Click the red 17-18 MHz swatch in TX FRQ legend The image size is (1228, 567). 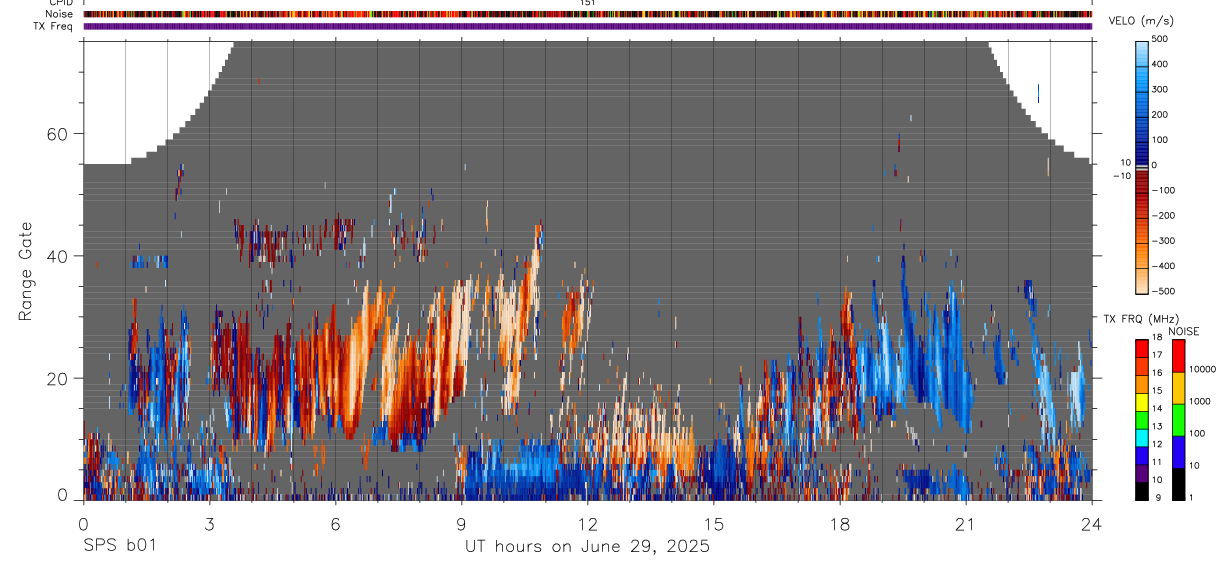[x=1142, y=349]
